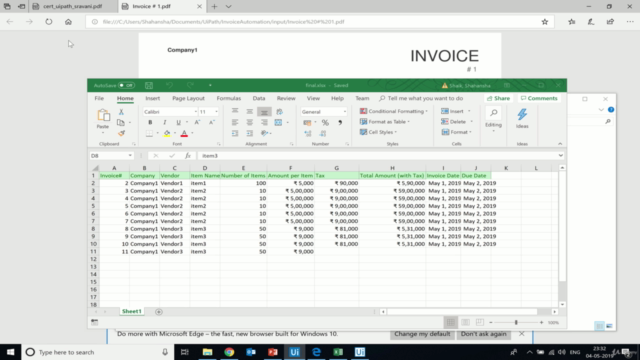
Task: Increase font size with the larger A icon
Action: click(197, 122)
